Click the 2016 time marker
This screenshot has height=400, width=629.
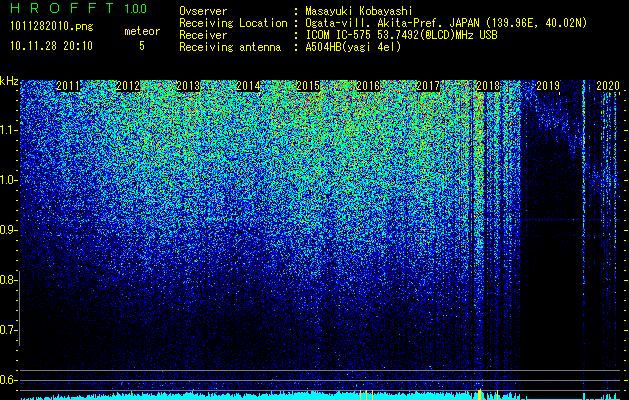(x=368, y=86)
